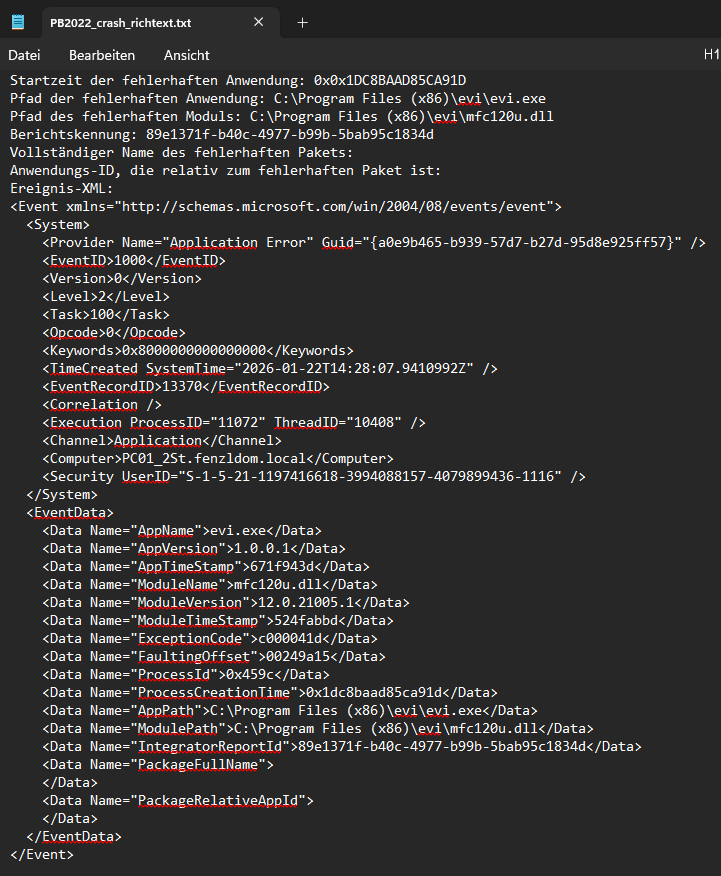
Task: Open the Ansicht menu
Action: [187, 55]
